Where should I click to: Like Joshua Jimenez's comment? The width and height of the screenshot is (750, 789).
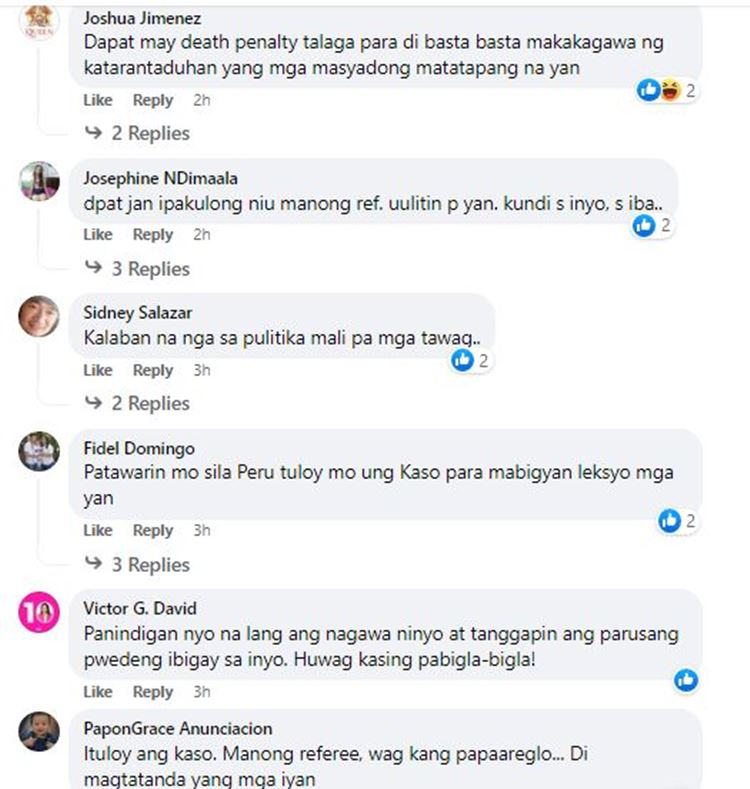click(x=98, y=100)
